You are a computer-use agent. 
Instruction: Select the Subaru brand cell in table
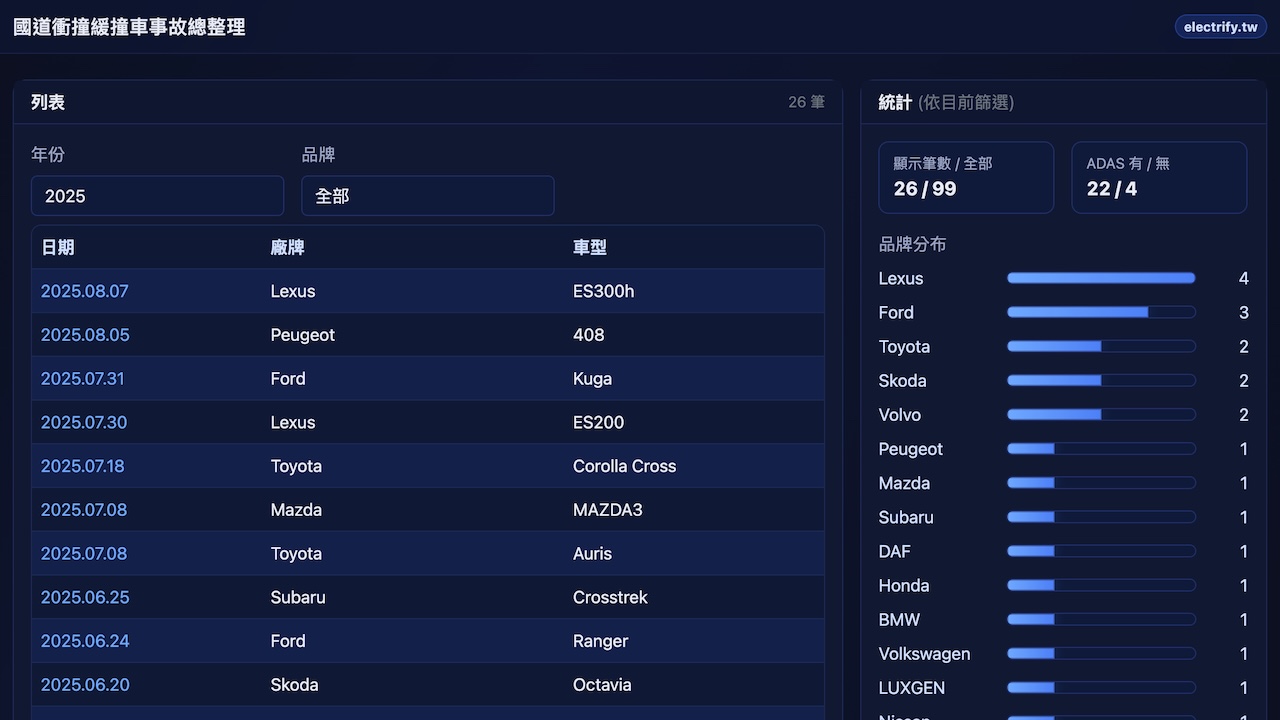(x=298, y=597)
